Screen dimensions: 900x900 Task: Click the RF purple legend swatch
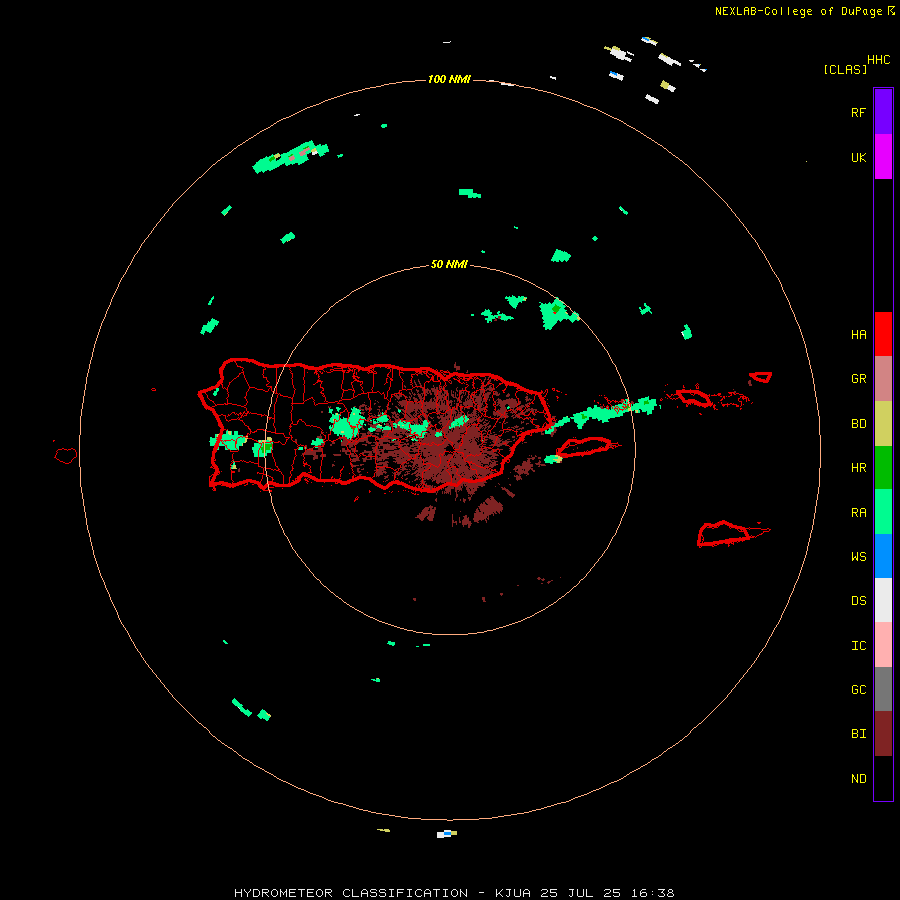tap(883, 112)
